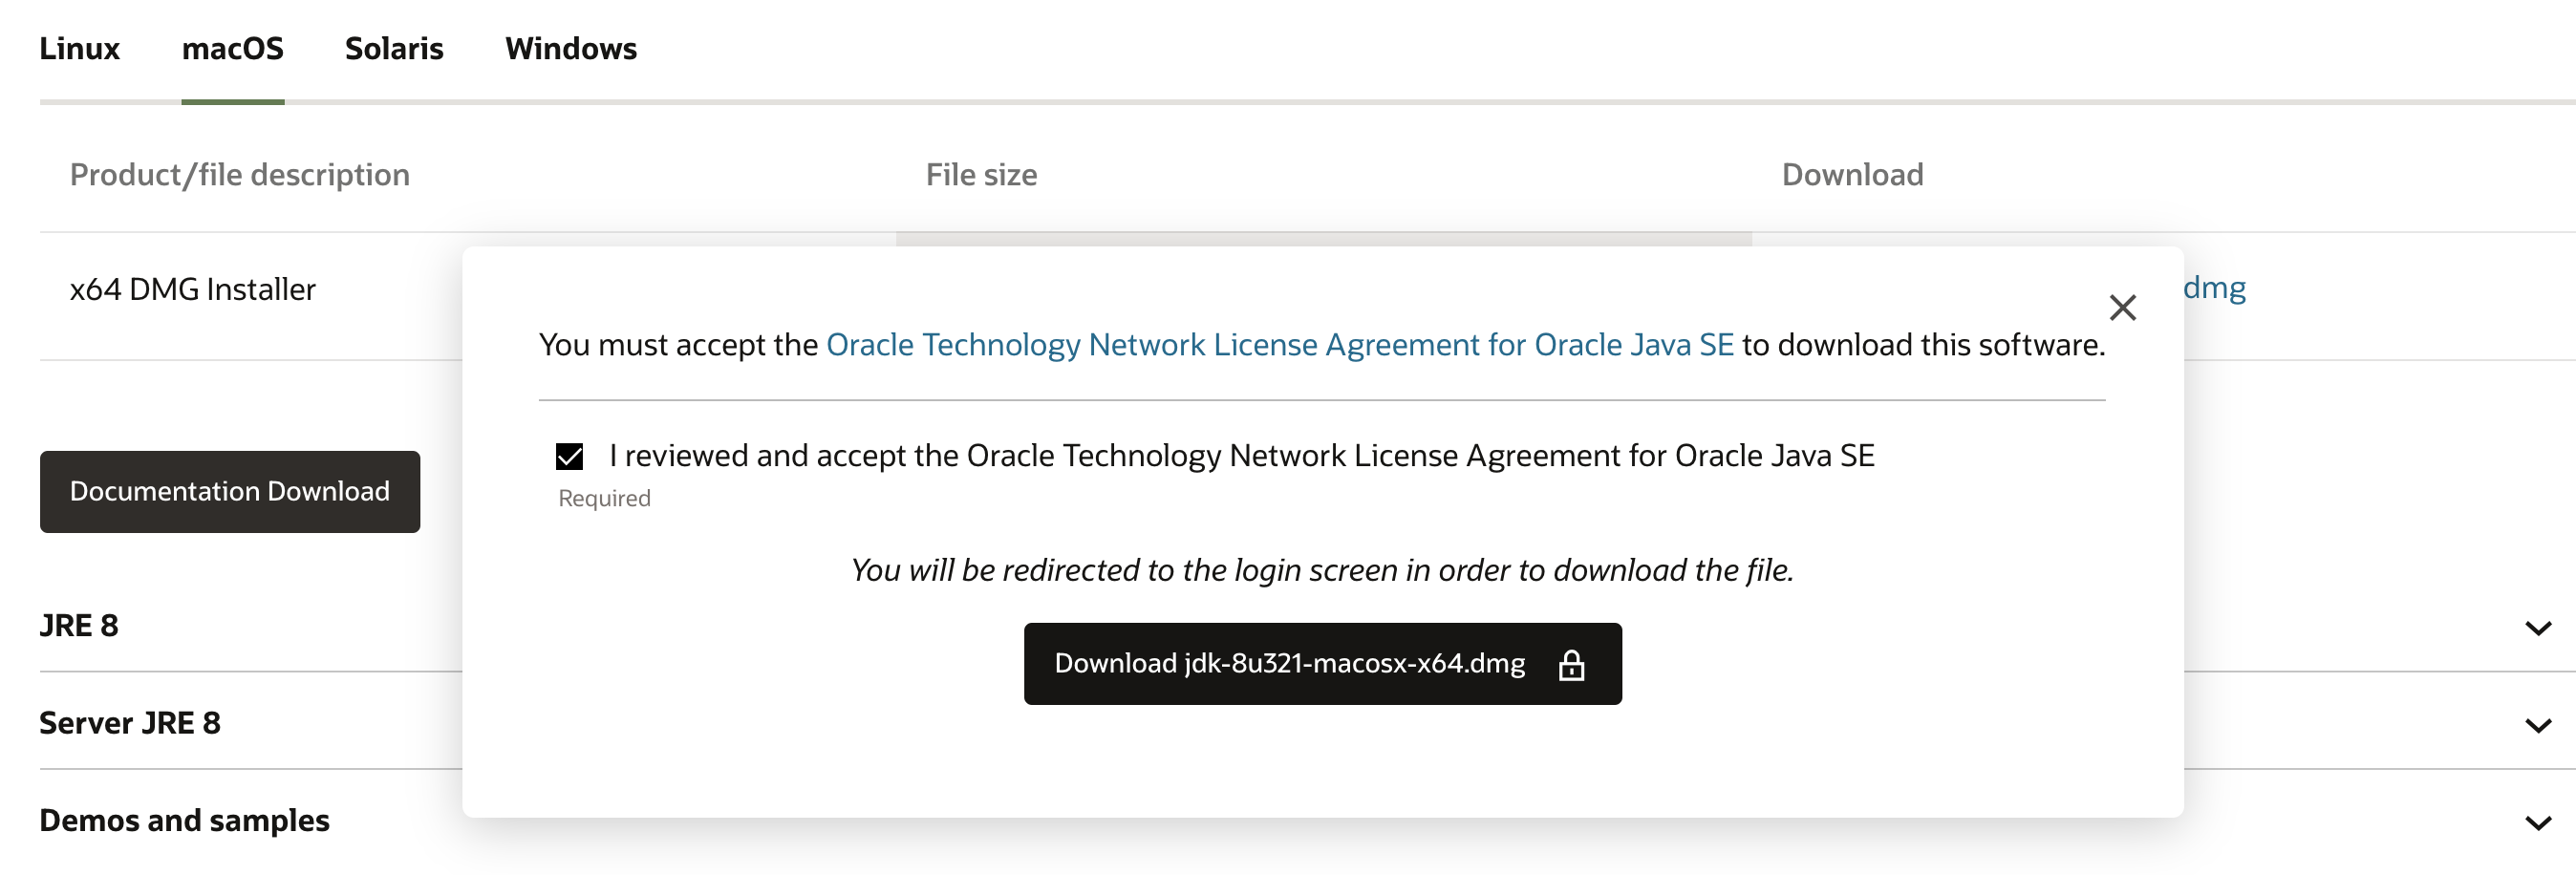Click the File size column header
This screenshot has width=2576, height=875.
tap(981, 175)
